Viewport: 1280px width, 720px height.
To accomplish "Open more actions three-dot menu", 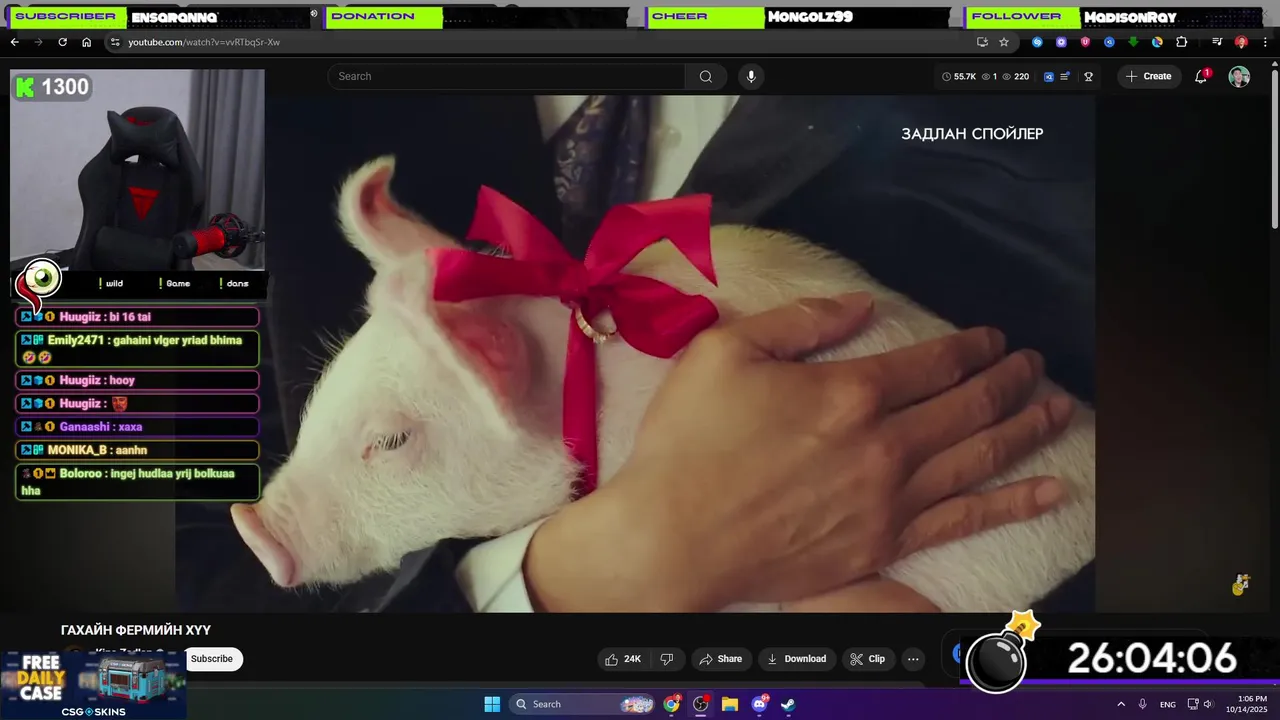I will pos(913,659).
